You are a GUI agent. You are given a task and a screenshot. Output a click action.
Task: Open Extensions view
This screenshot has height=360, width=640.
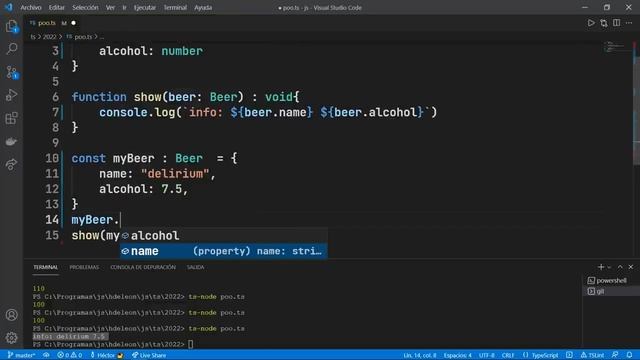(x=11, y=118)
